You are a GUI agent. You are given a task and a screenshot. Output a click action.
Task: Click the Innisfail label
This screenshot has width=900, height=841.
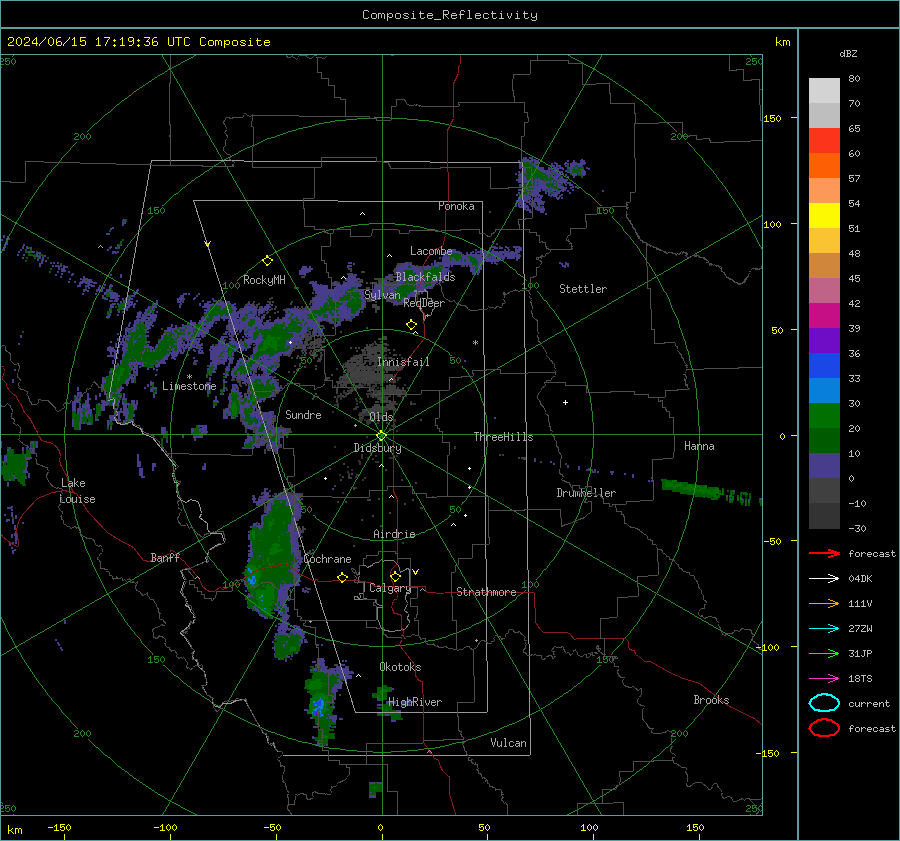coord(403,362)
